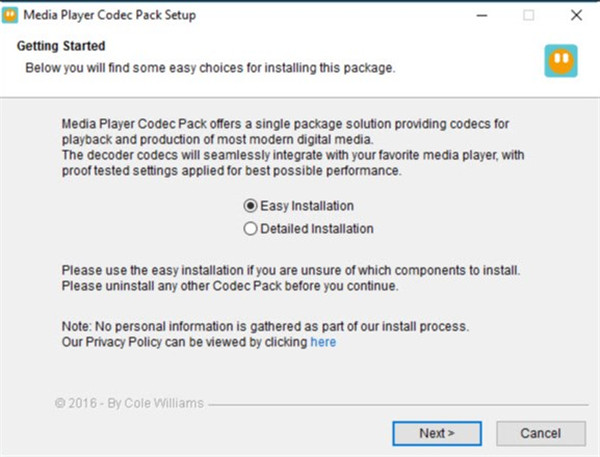The width and height of the screenshot is (600, 457).
Task: Click the Codec Pack icon in title bar
Action: coord(12,16)
